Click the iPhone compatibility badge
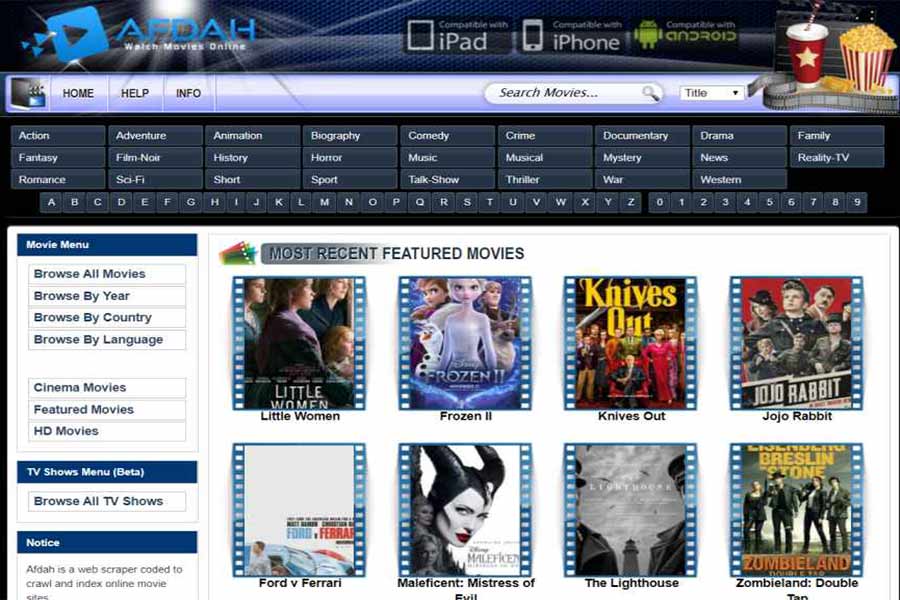 click(572, 36)
